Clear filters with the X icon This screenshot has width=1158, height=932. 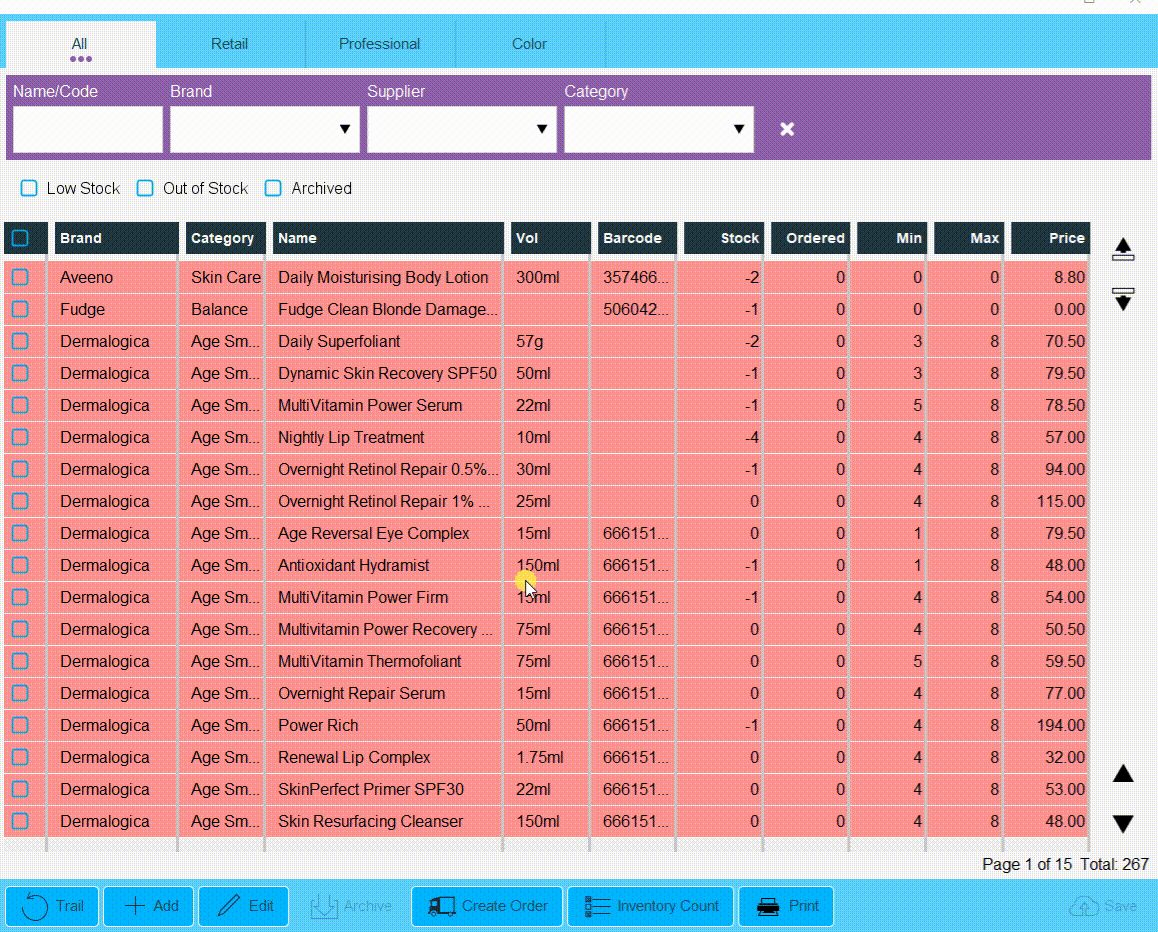787,129
